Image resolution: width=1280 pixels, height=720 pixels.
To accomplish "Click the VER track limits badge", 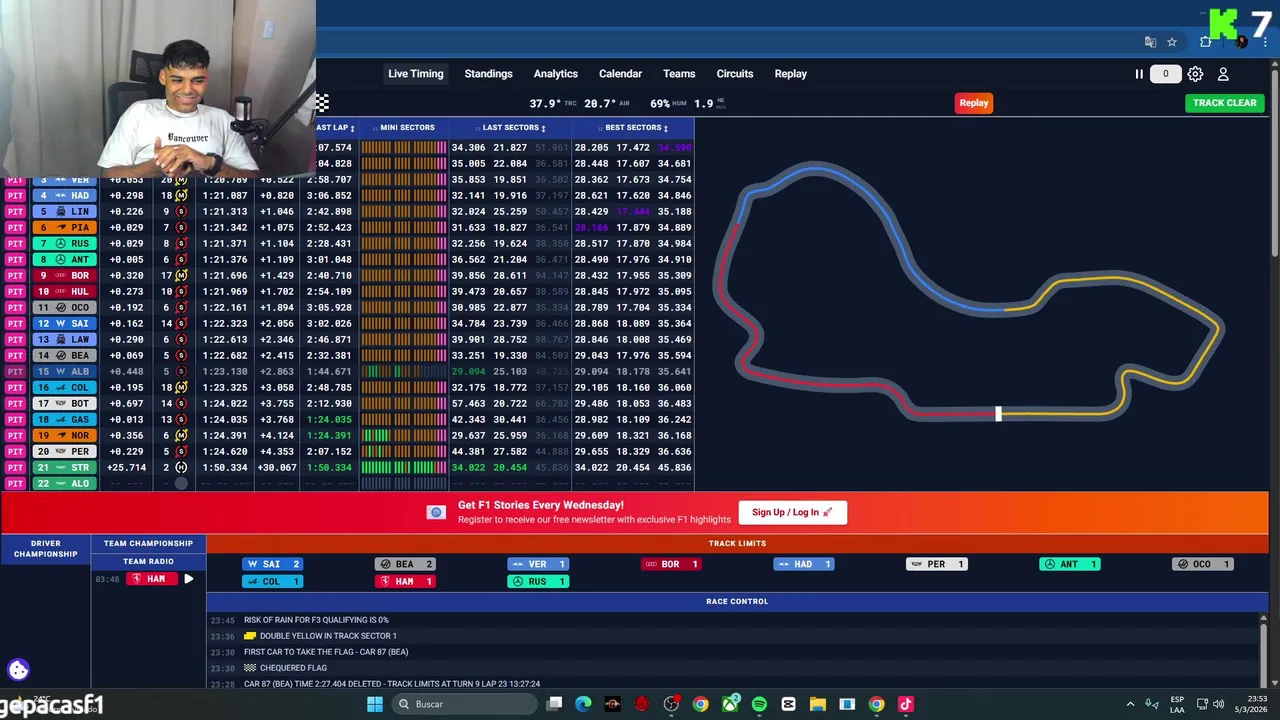I will point(538,564).
